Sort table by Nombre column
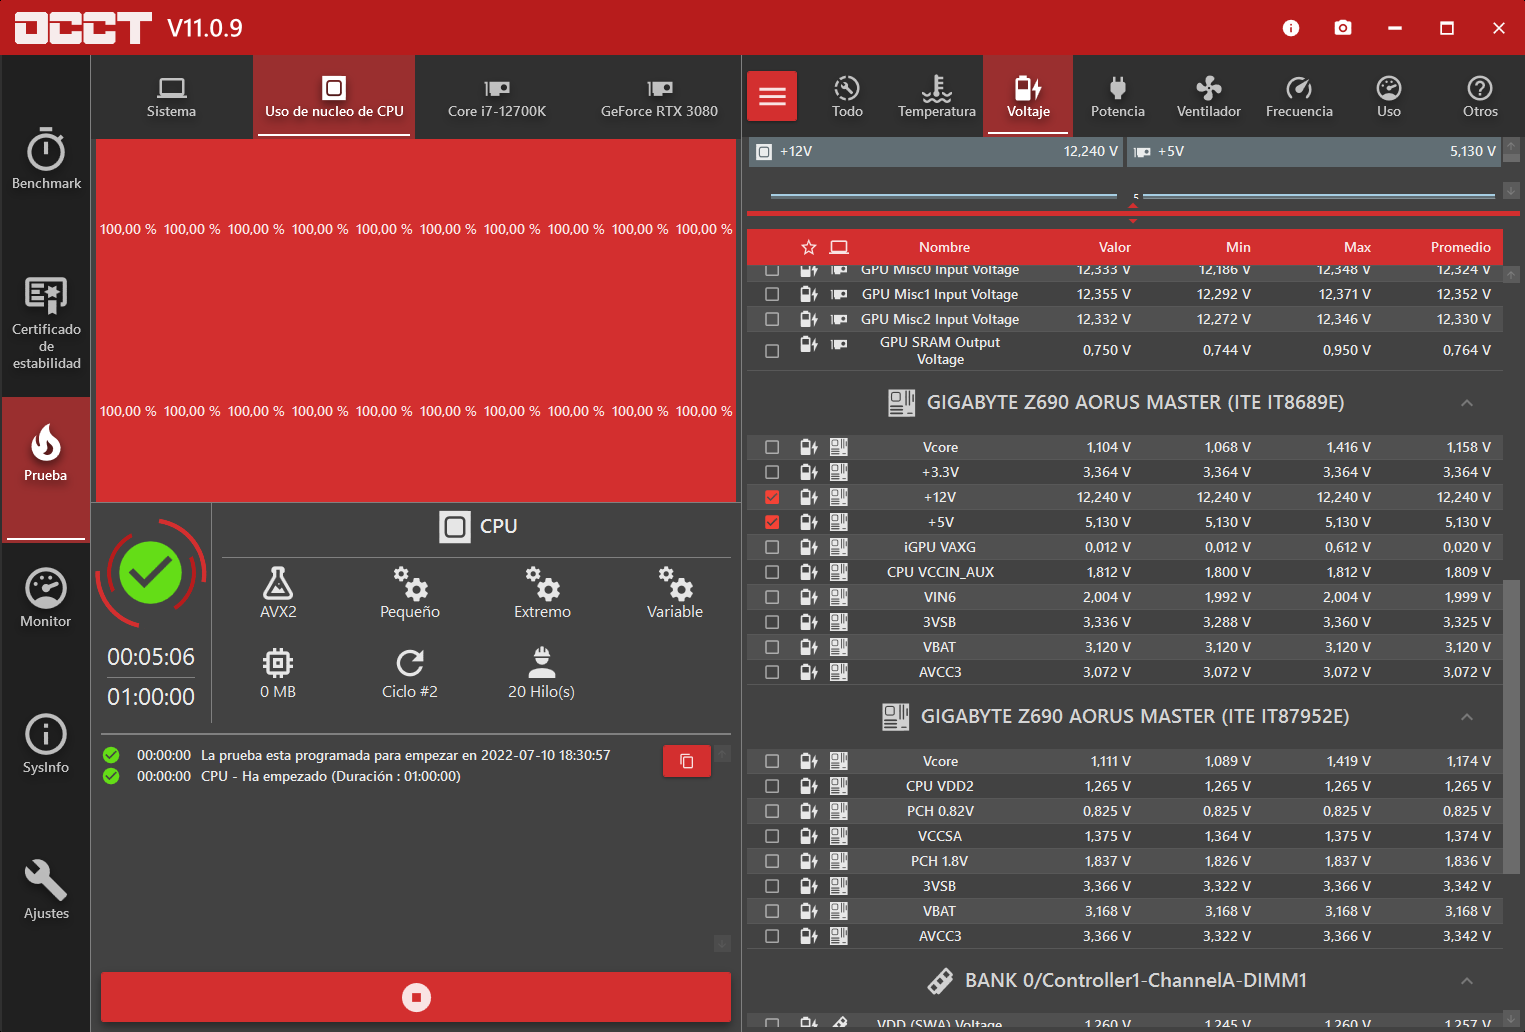 click(x=945, y=247)
